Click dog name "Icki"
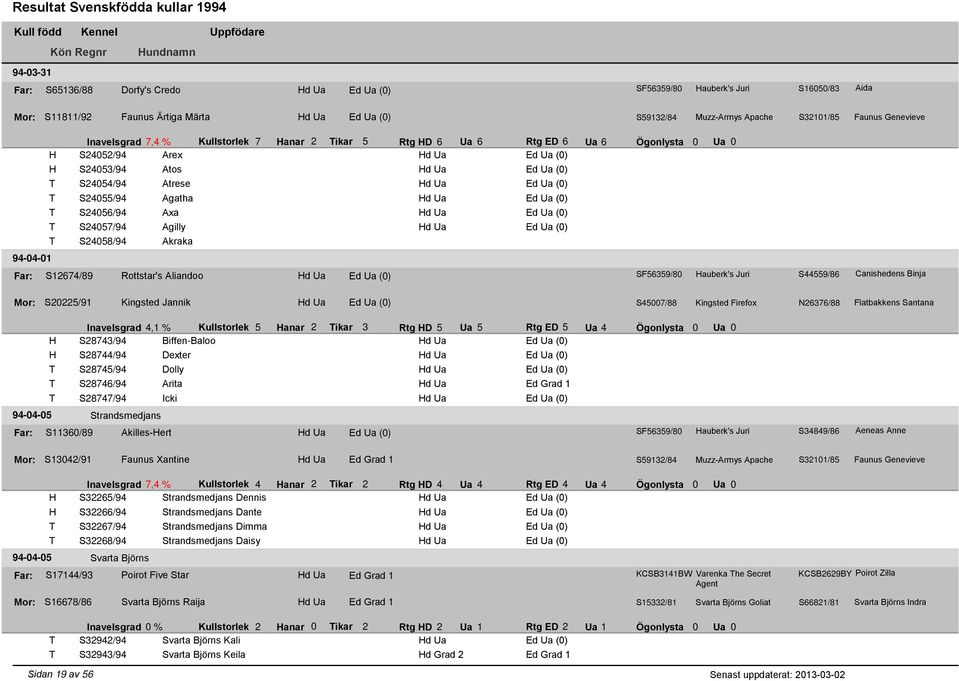 pyautogui.click(x=169, y=398)
